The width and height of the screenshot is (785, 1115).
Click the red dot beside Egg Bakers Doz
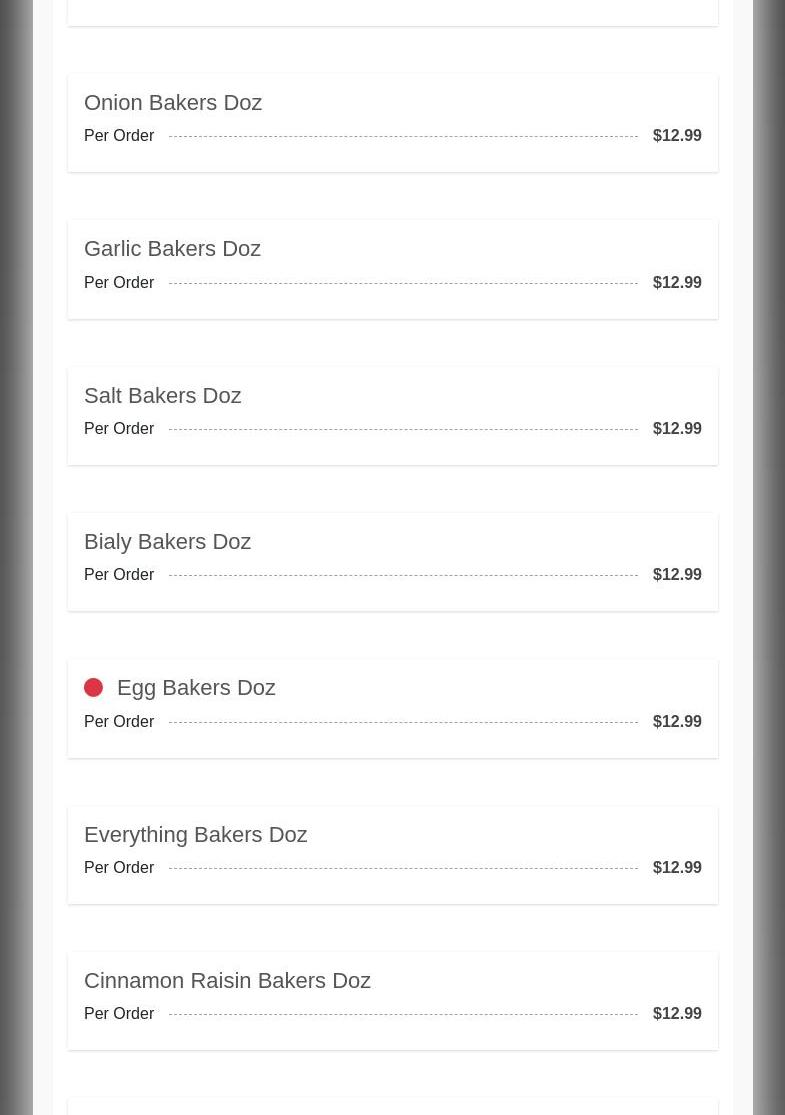[x=93, y=688]
